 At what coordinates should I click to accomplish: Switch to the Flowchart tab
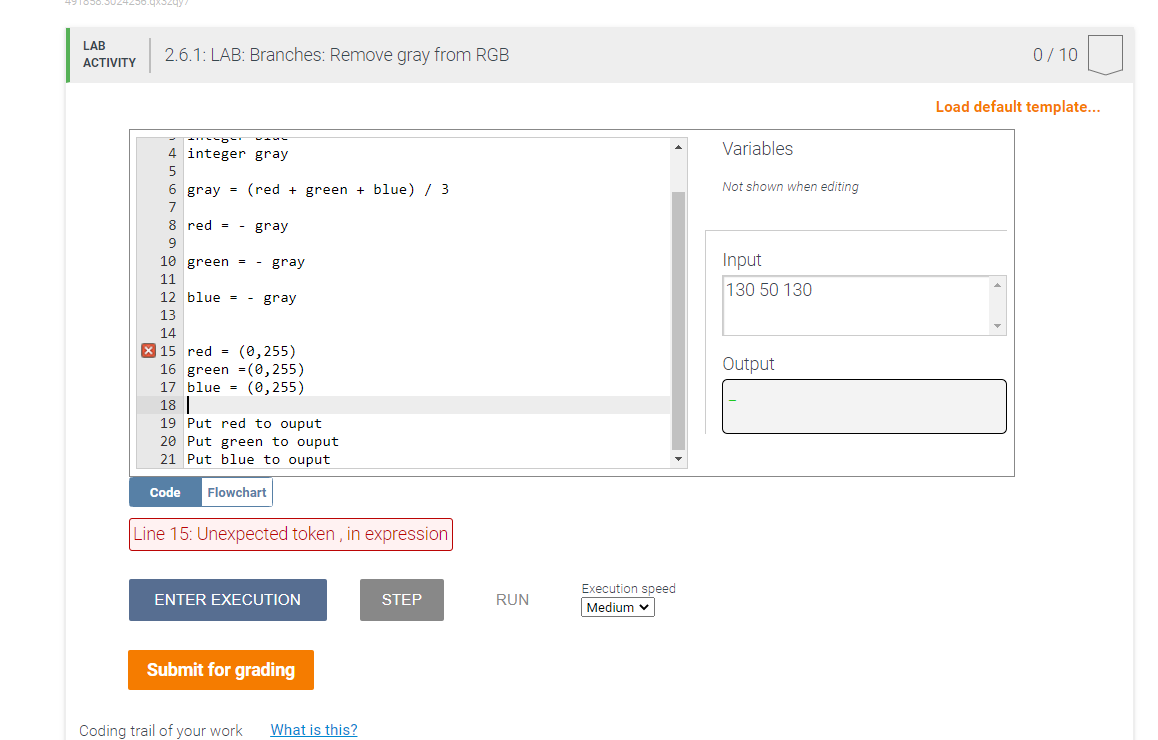pos(236,491)
